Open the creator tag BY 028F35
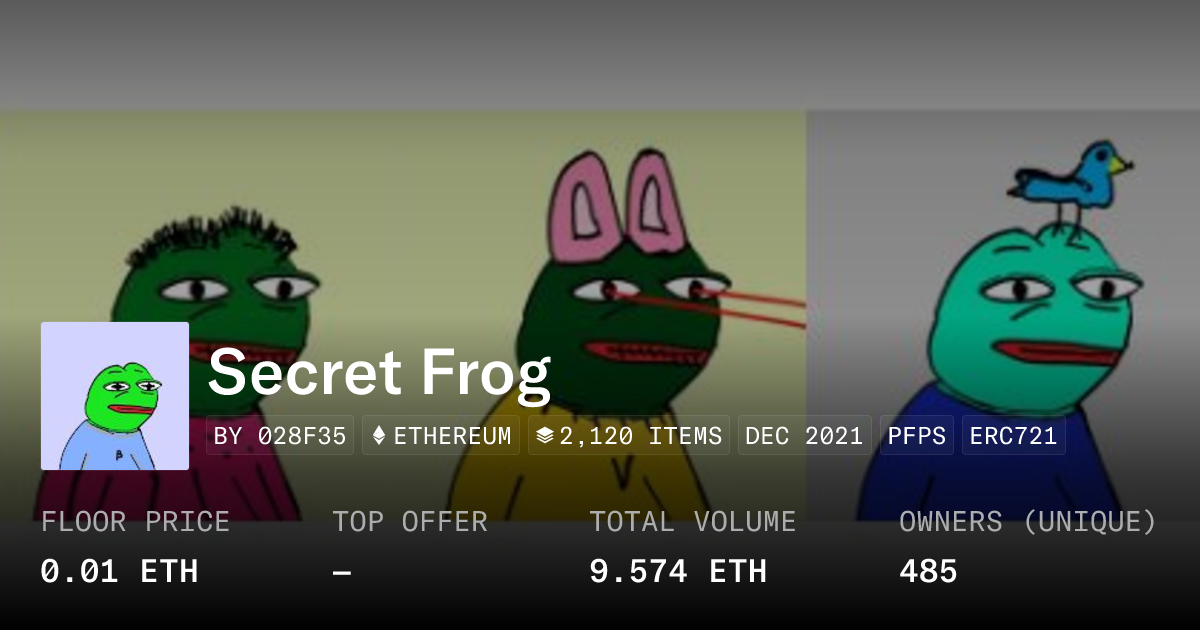 coord(280,436)
